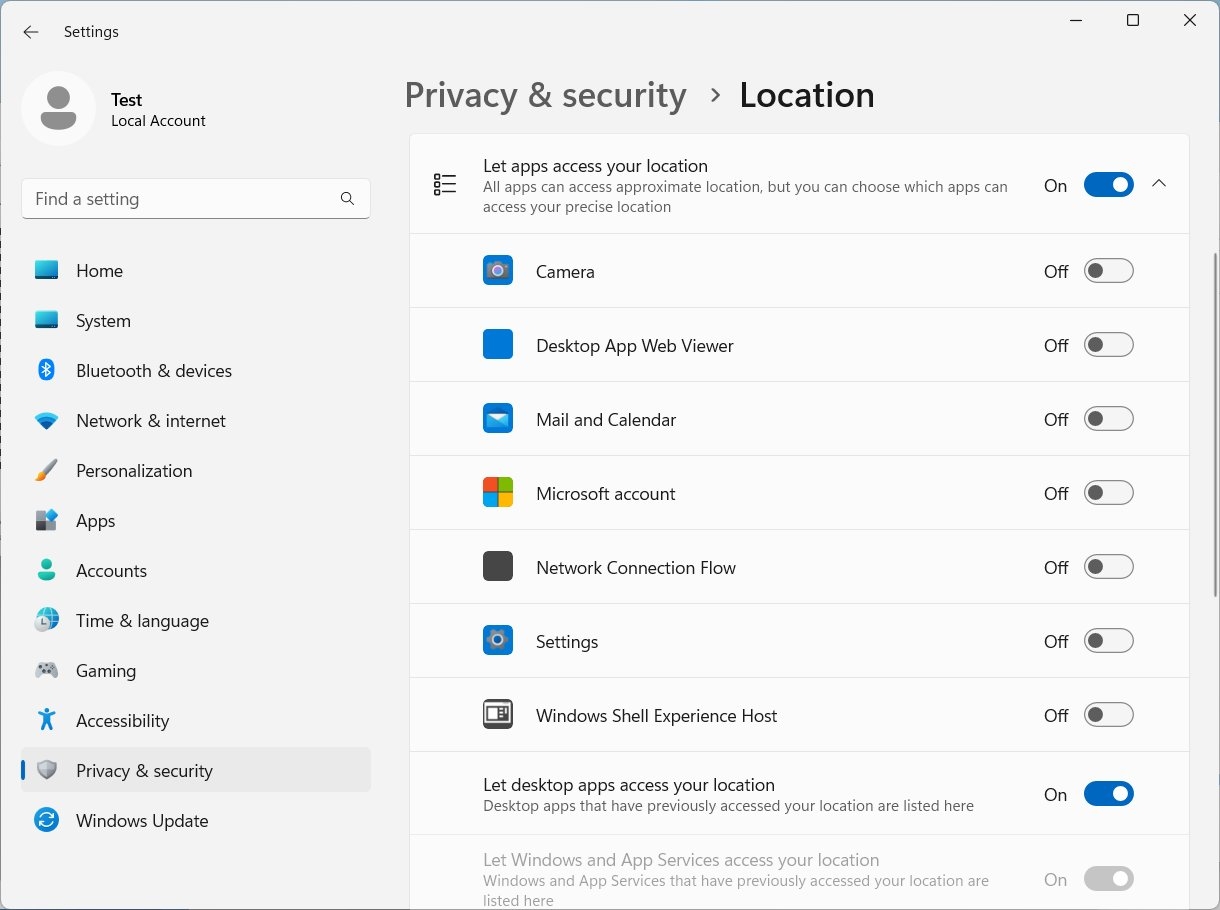
Task: Click the Settings gear app icon
Action: (498, 641)
